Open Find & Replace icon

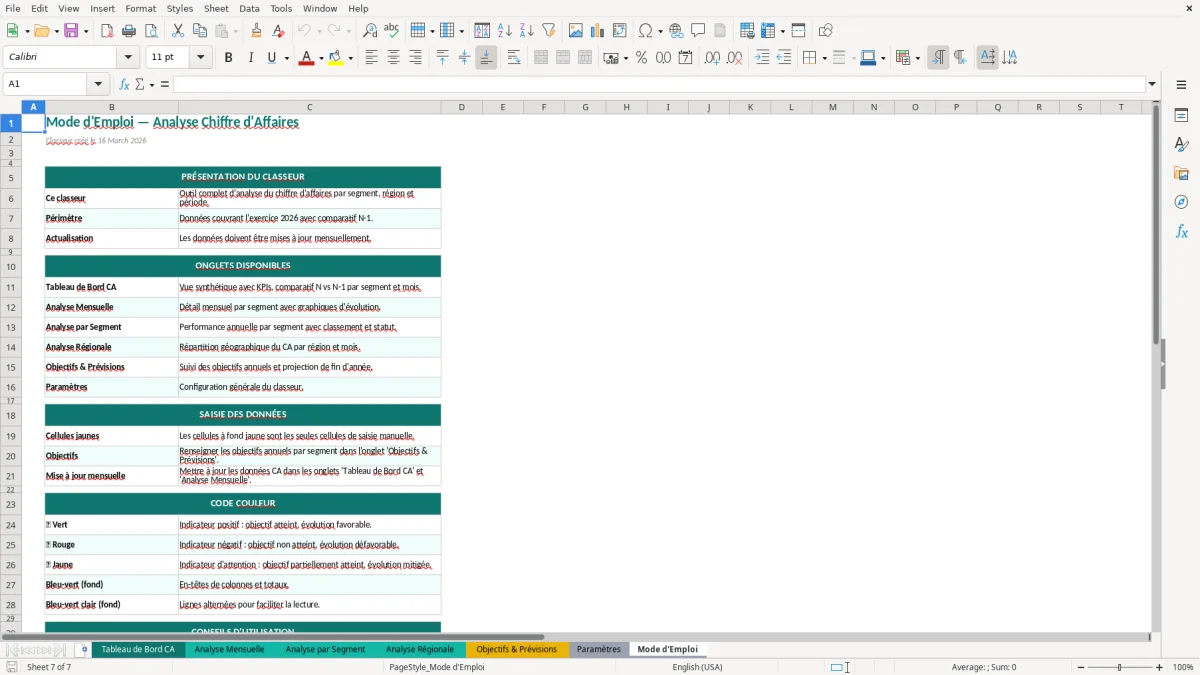(370, 31)
